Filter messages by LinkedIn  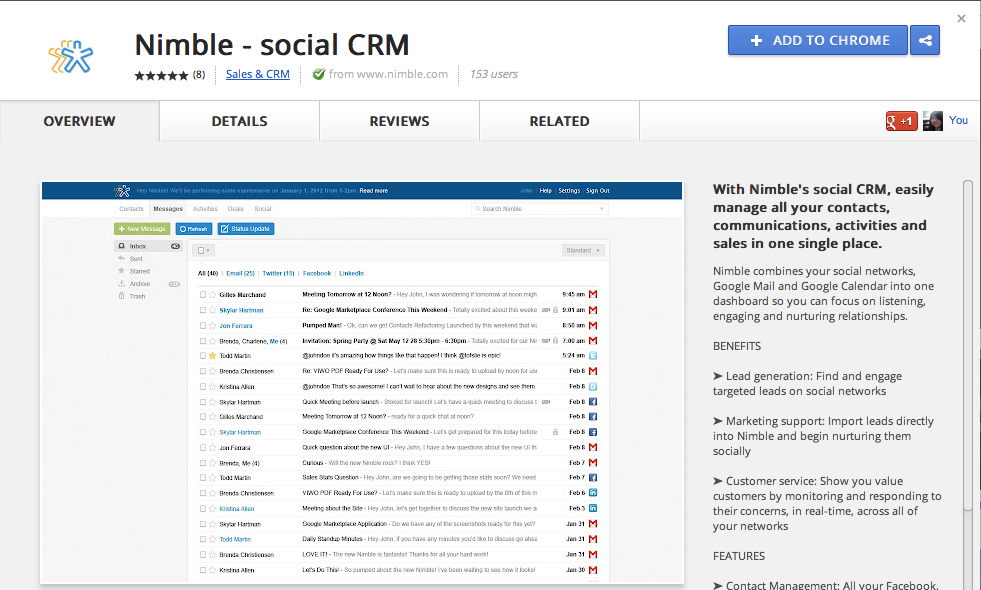coord(352,273)
